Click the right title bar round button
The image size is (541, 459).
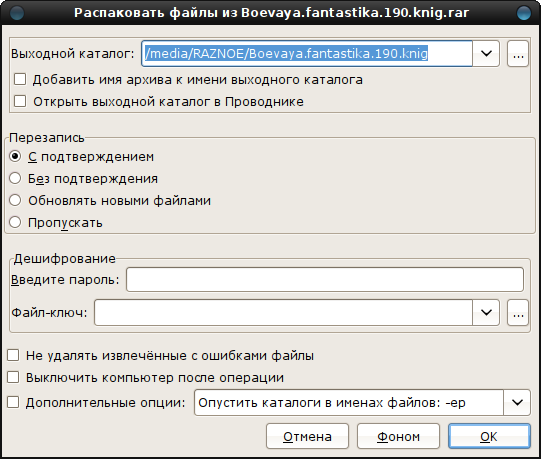pyautogui.click(x=524, y=13)
